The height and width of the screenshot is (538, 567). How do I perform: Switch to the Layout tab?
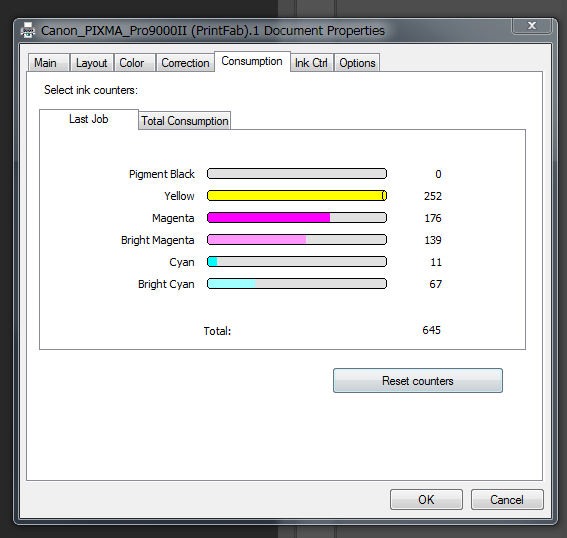pos(92,63)
